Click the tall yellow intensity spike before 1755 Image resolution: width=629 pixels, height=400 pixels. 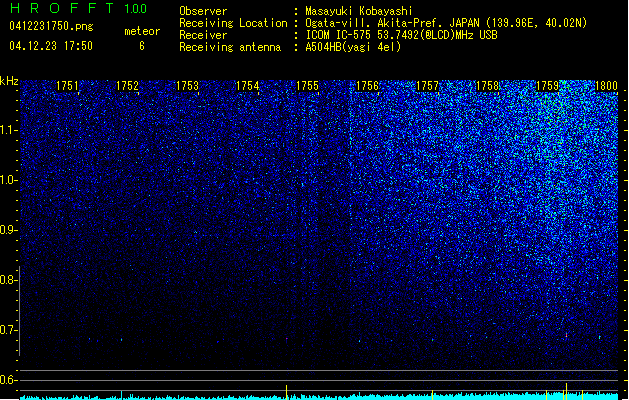tap(286, 392)
